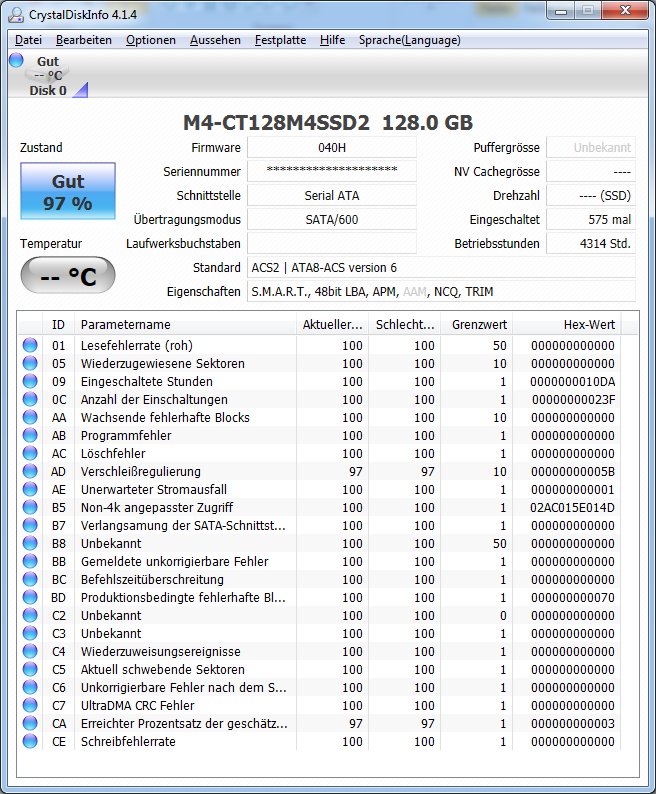The image size is (656, 794).
Task: Click hex value 02AC015E014D
Action: [572, 507]
